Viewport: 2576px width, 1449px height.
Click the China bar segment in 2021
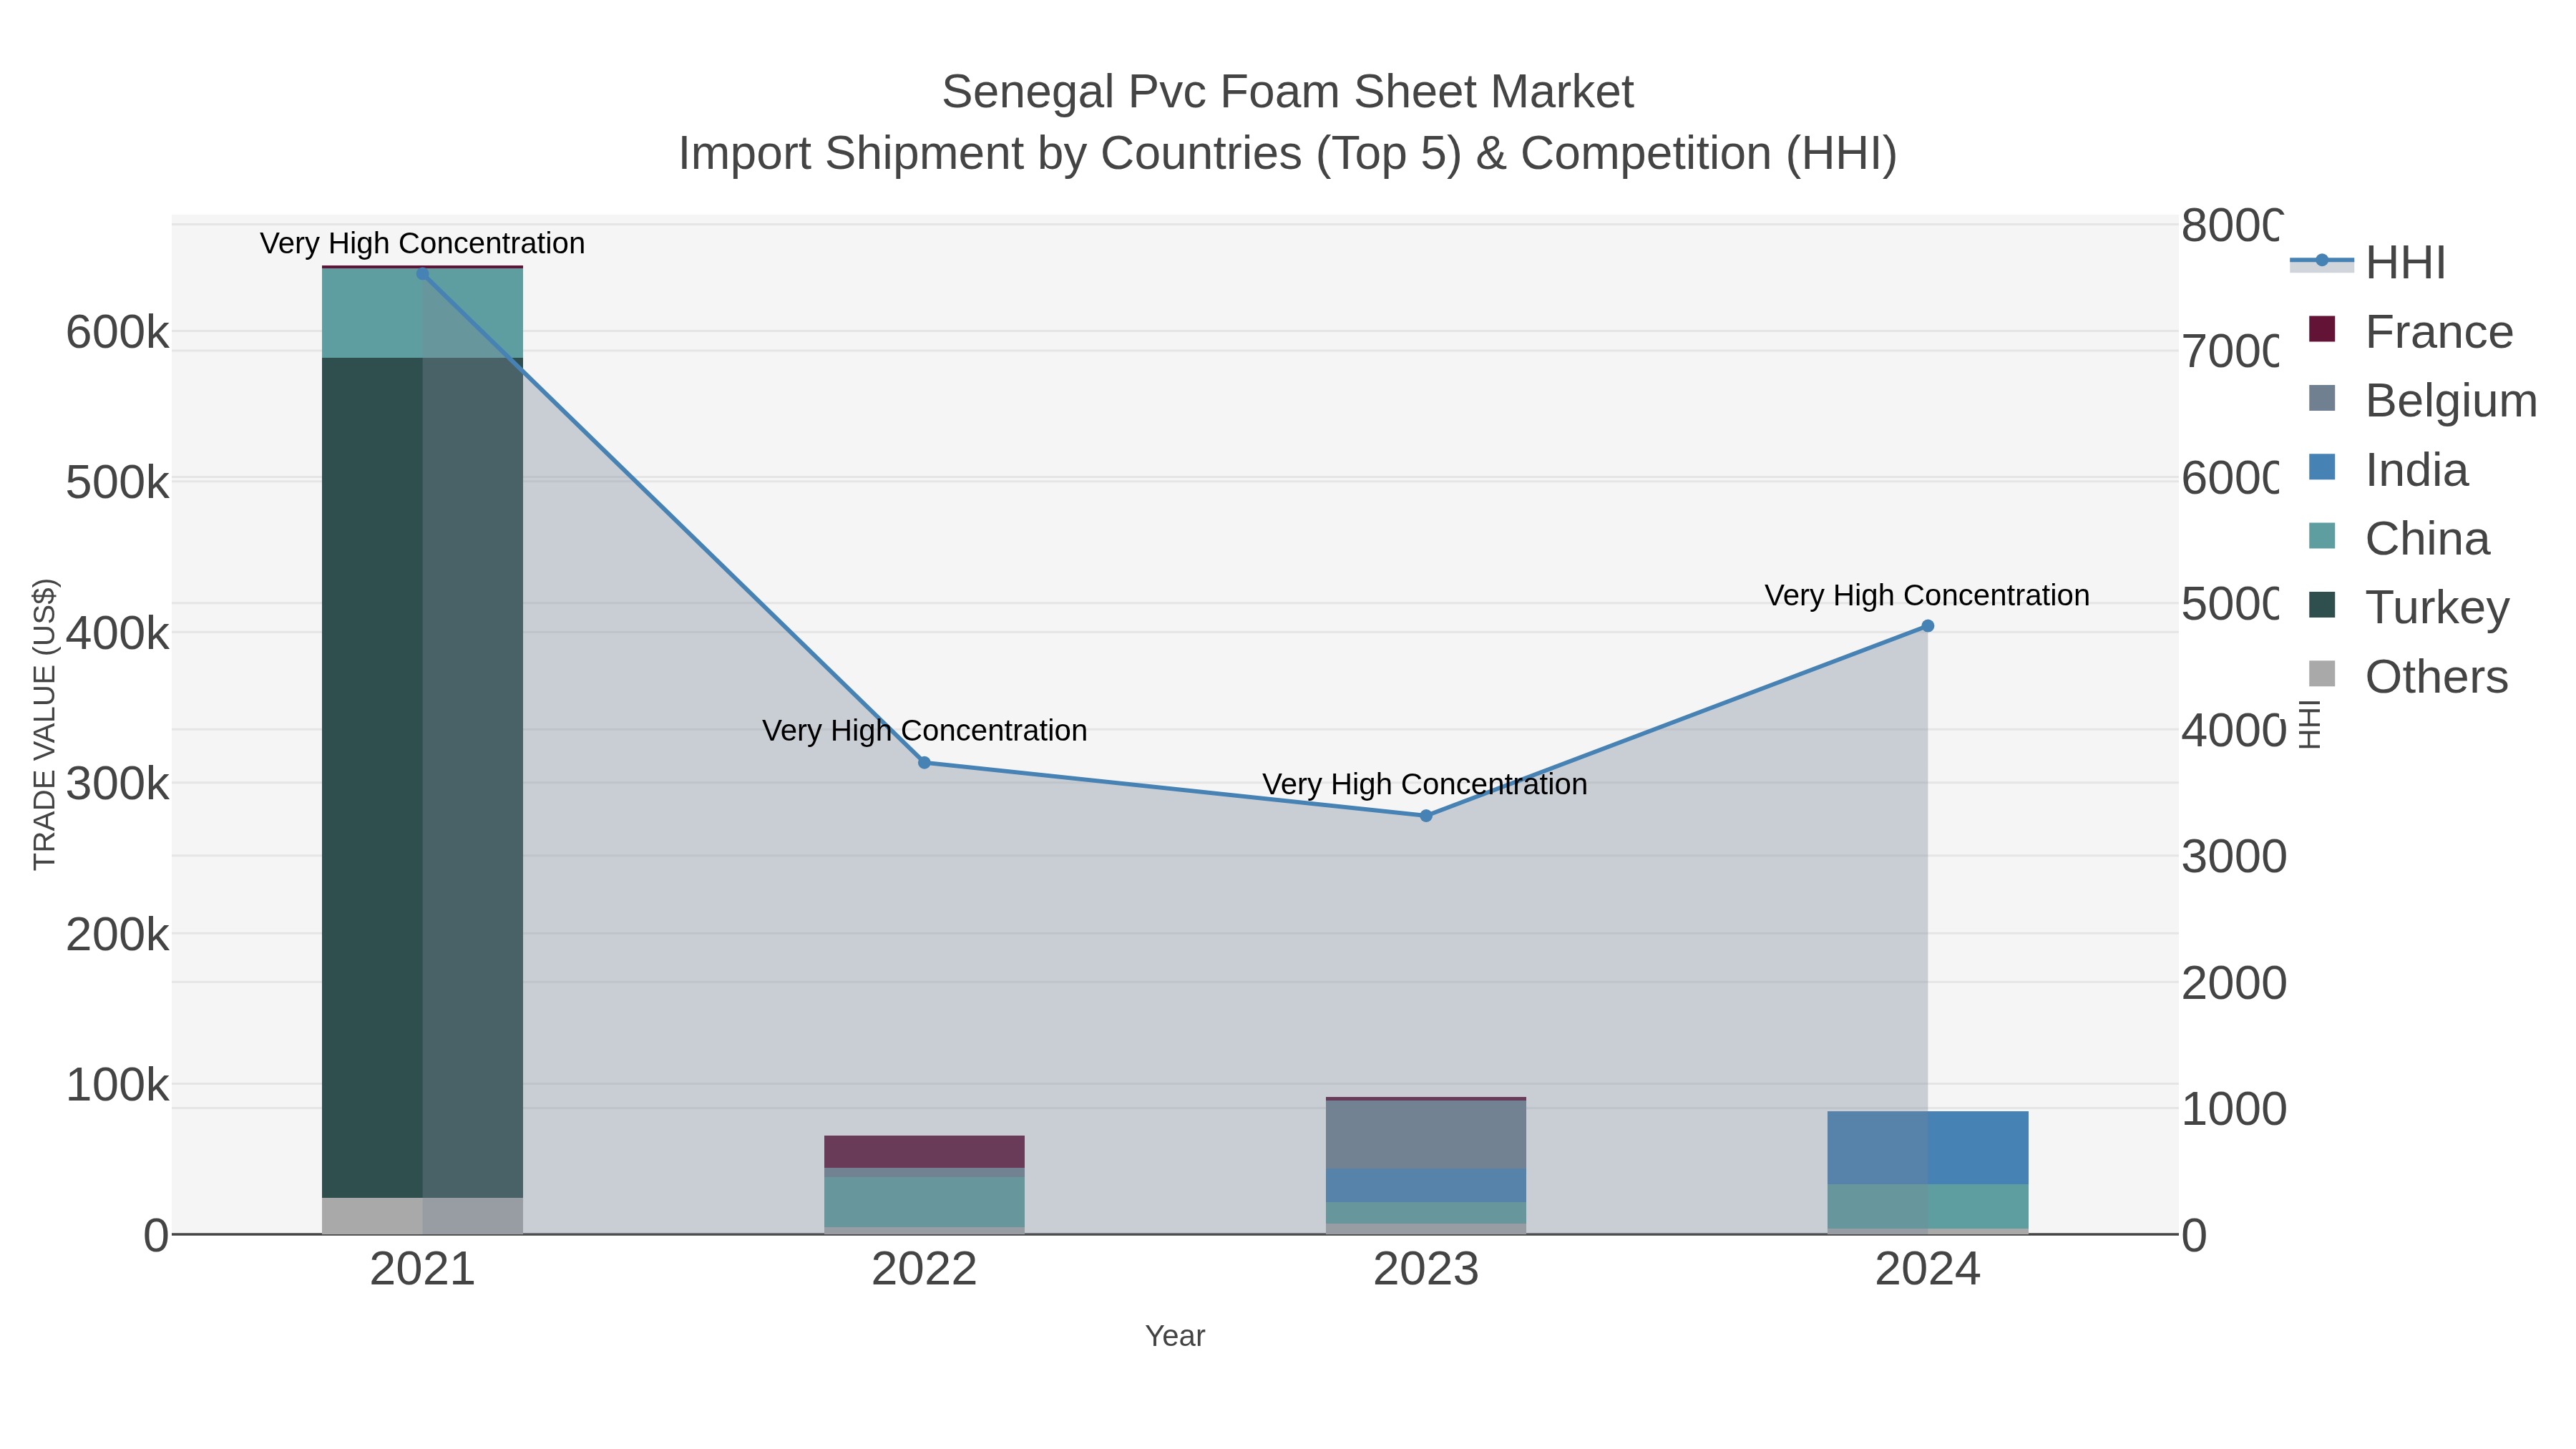pyautogui.click(x=422, y=313)
